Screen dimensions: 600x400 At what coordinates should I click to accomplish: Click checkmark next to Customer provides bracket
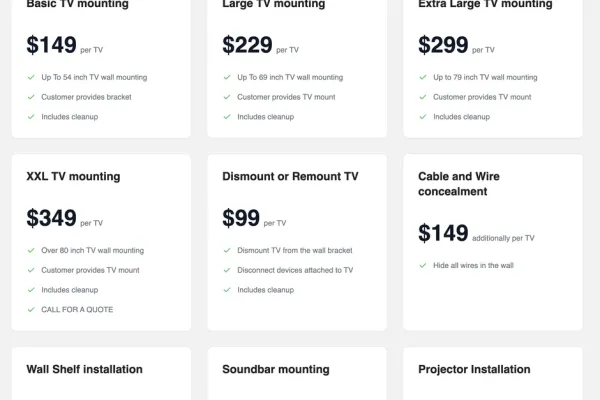(x=31, y=97)
